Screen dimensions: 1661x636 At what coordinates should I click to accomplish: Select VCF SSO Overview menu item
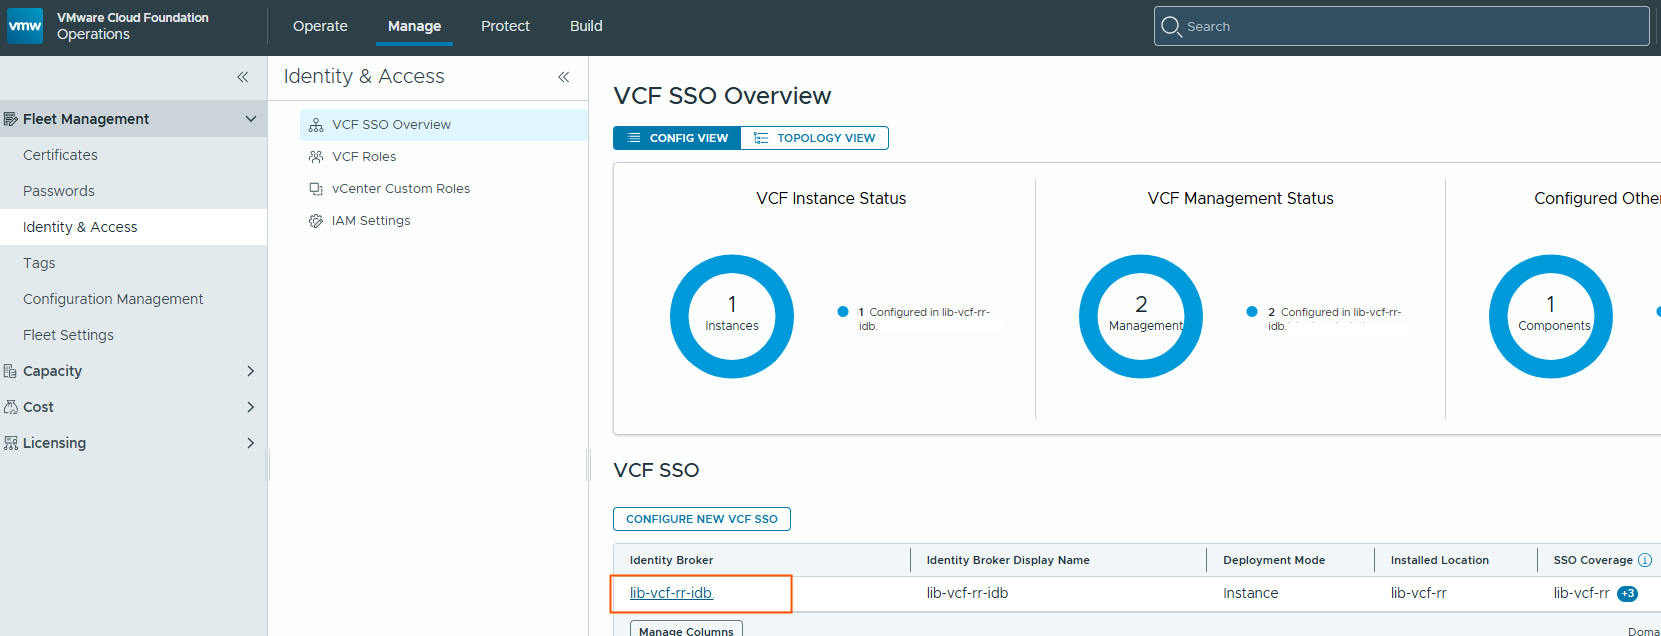pos(443,125)
